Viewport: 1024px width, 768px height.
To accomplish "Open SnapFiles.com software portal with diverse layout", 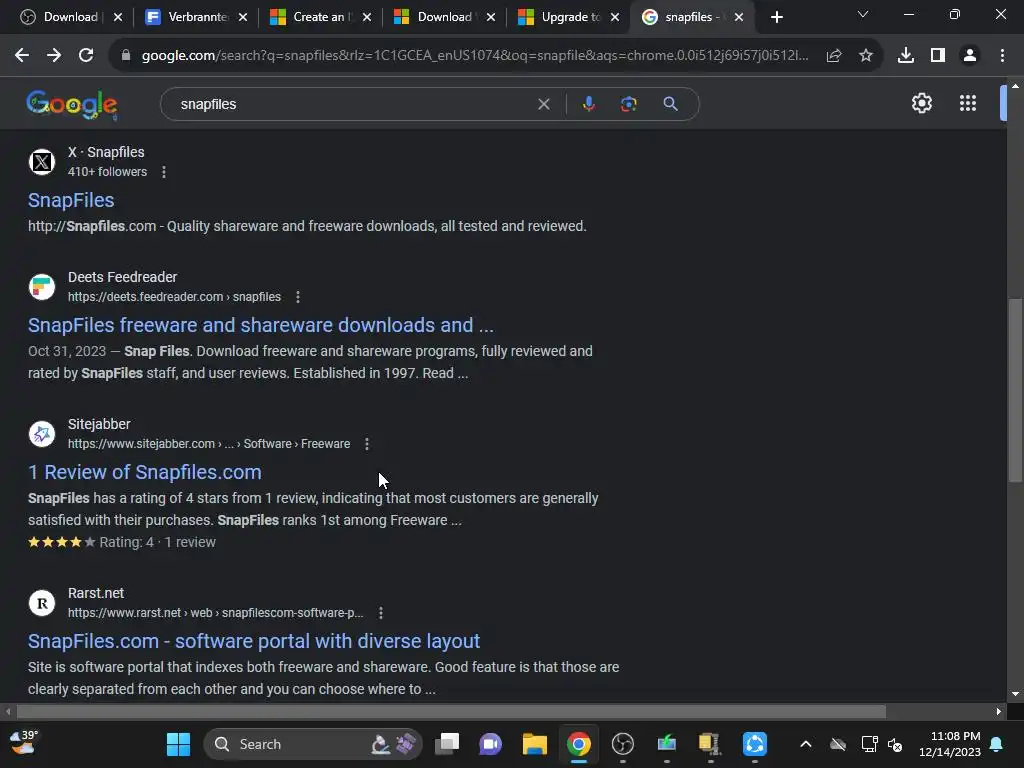I will coord(254,641).
